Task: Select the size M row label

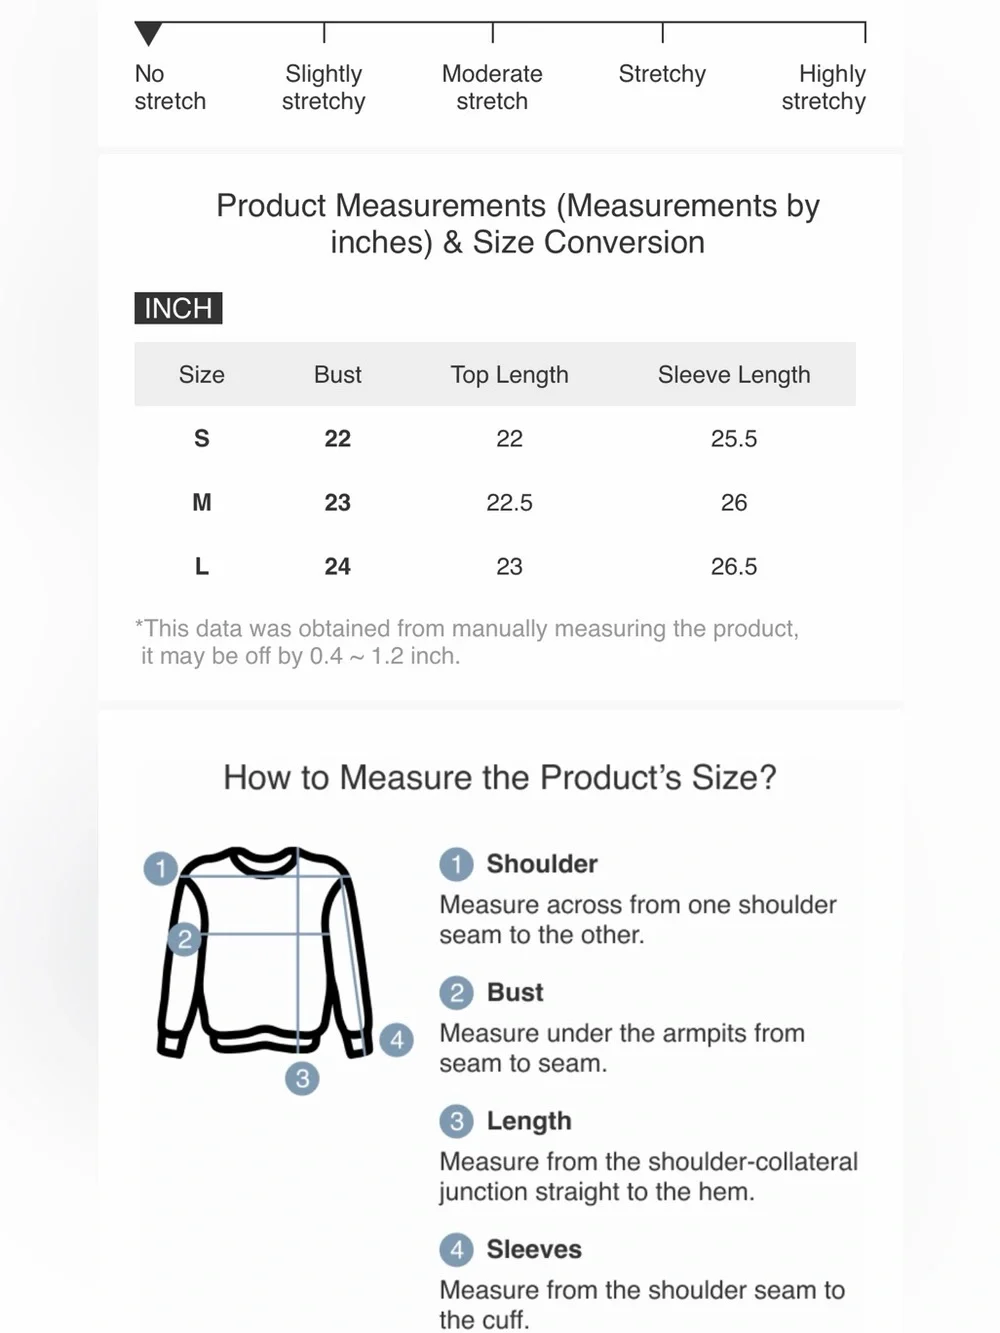Action: (202, 502)
